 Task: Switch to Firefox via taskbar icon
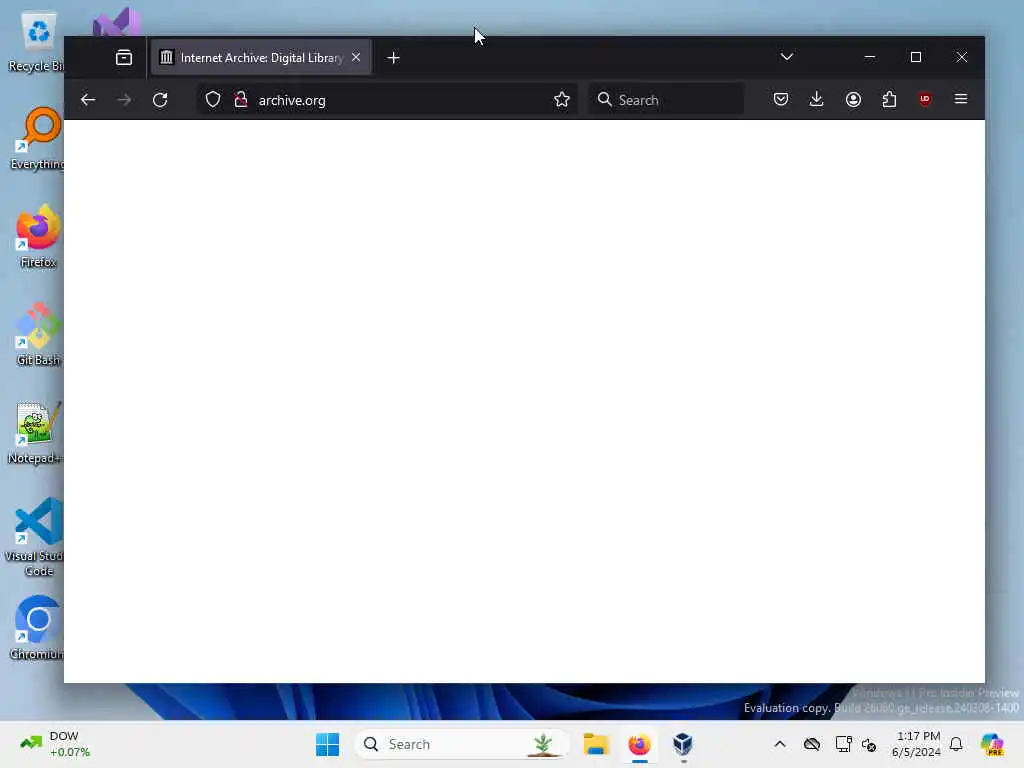pos(639,744)
